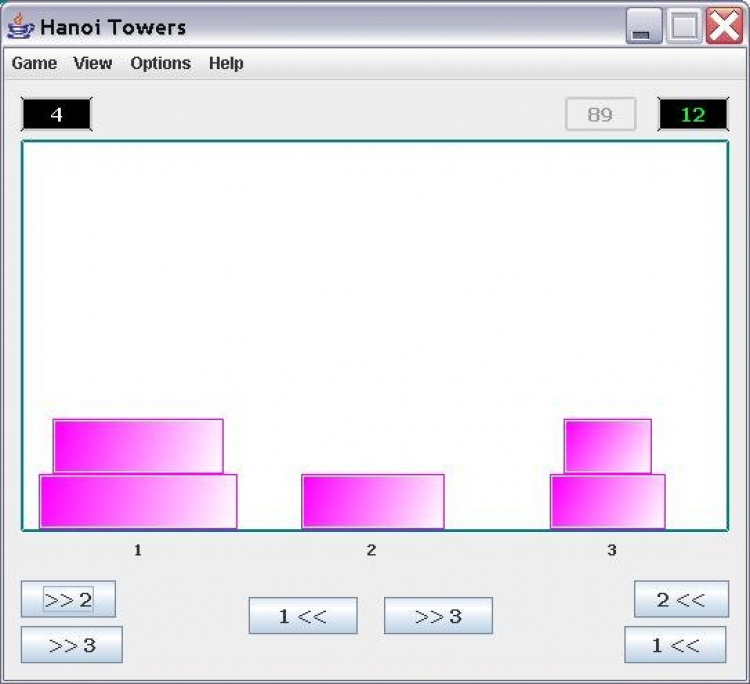Viewport: 750px width, 684px height.
Task: Open the Game menu
Action: (x=34, y=63)
